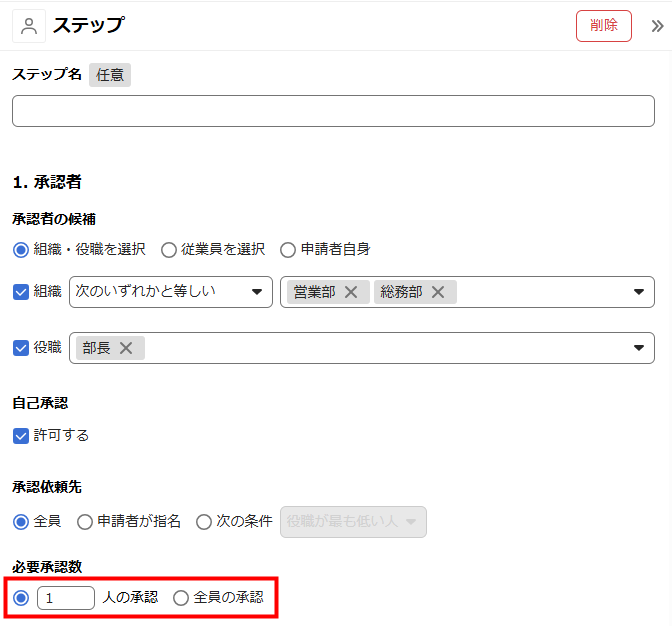Select 組織・役職を選択 radio option
The width and height of the screenshot is (672, 626).
21,249
